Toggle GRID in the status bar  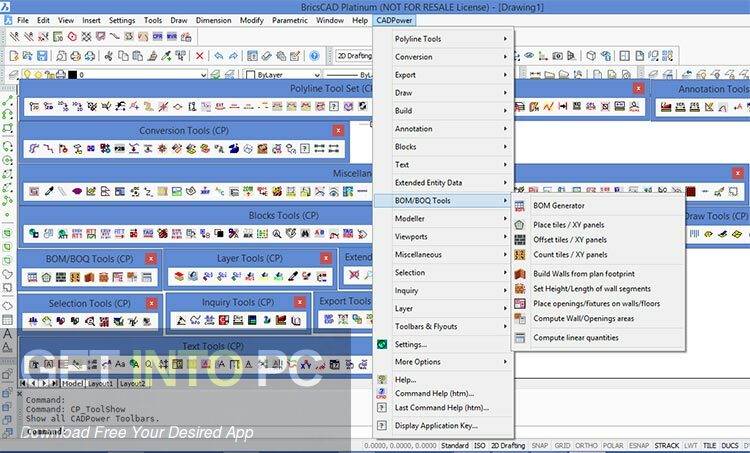pos(562,445)
